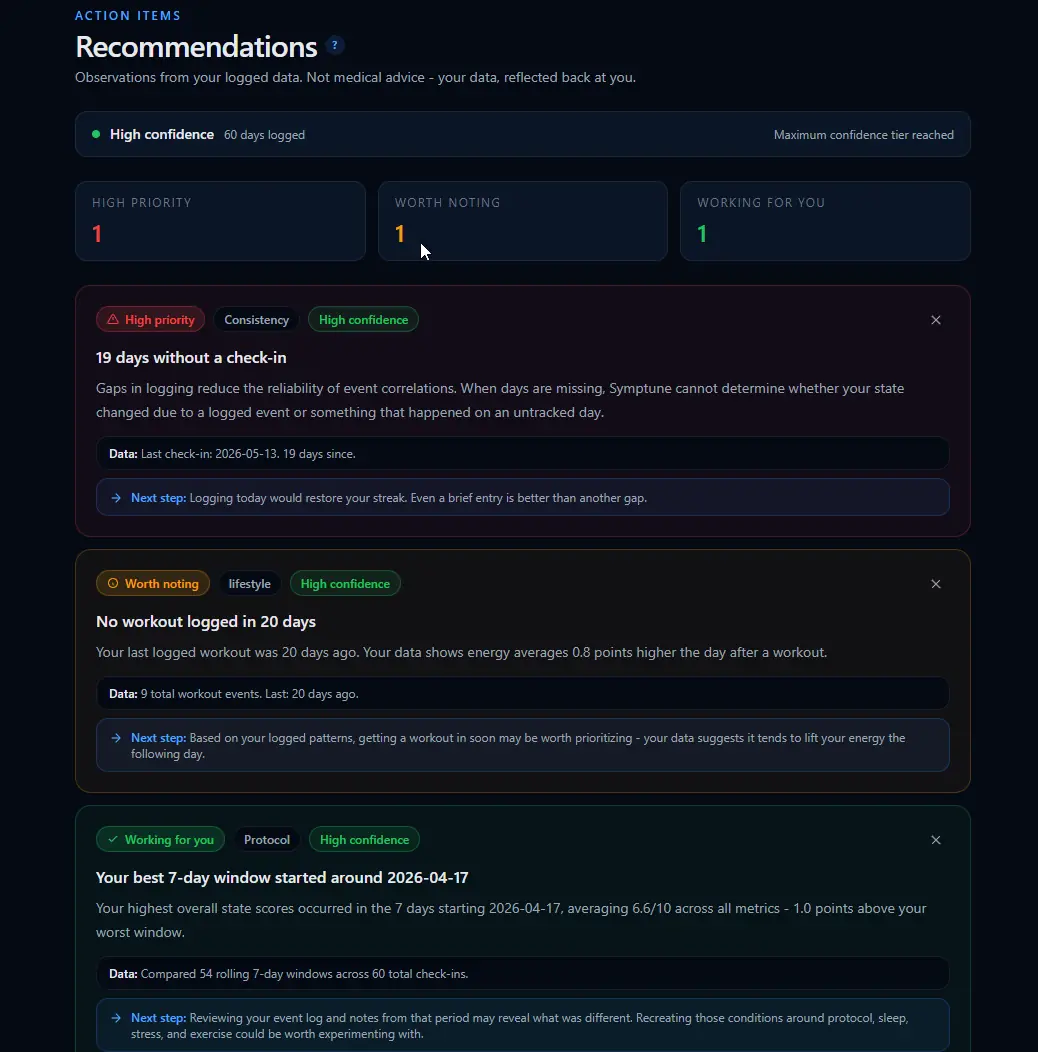Click arrow icon beside Reviewing event log step

pyautogui.click(x=116, y=1018)
